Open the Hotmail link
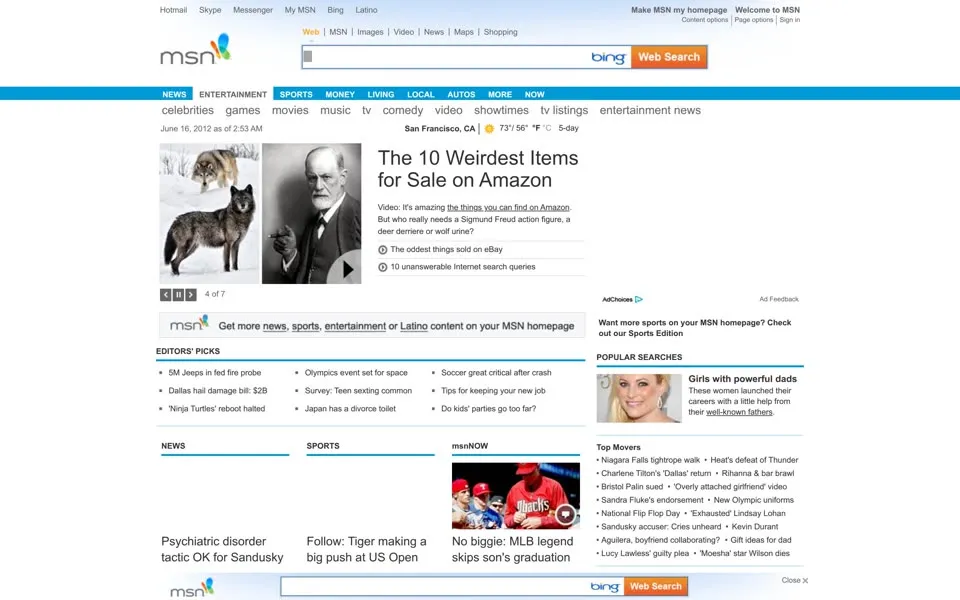This screenshot has height=600, width=960. tap(173, 10)
